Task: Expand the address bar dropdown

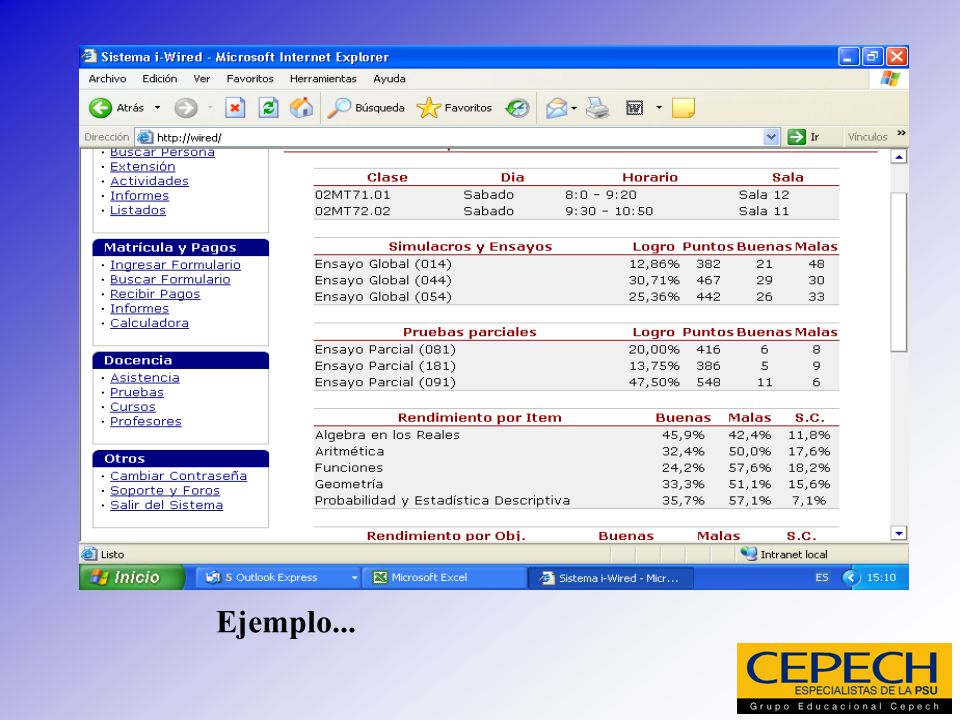Action: 771,137
